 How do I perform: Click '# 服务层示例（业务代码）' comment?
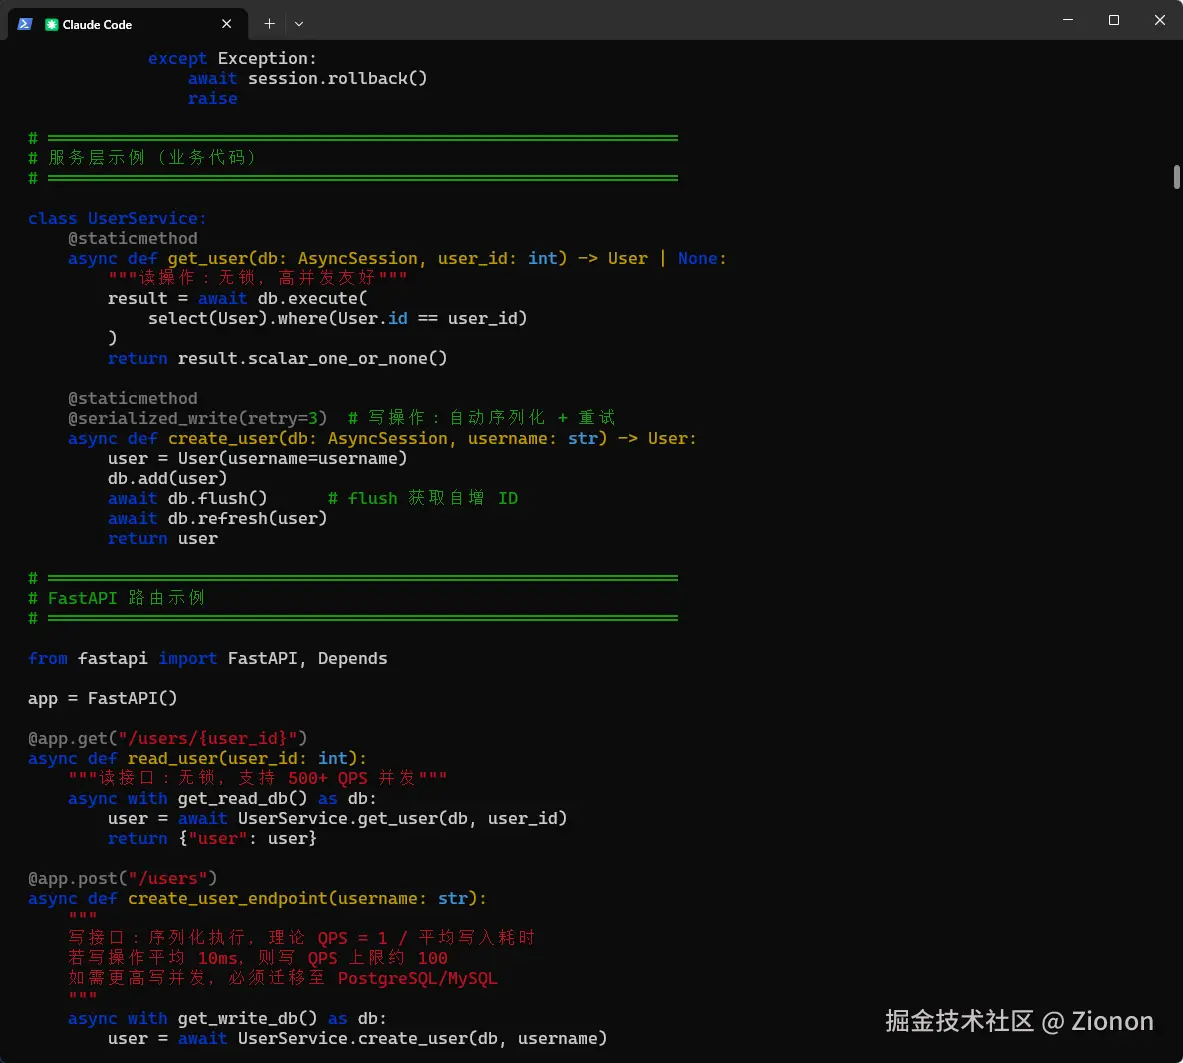pos(143,157)
